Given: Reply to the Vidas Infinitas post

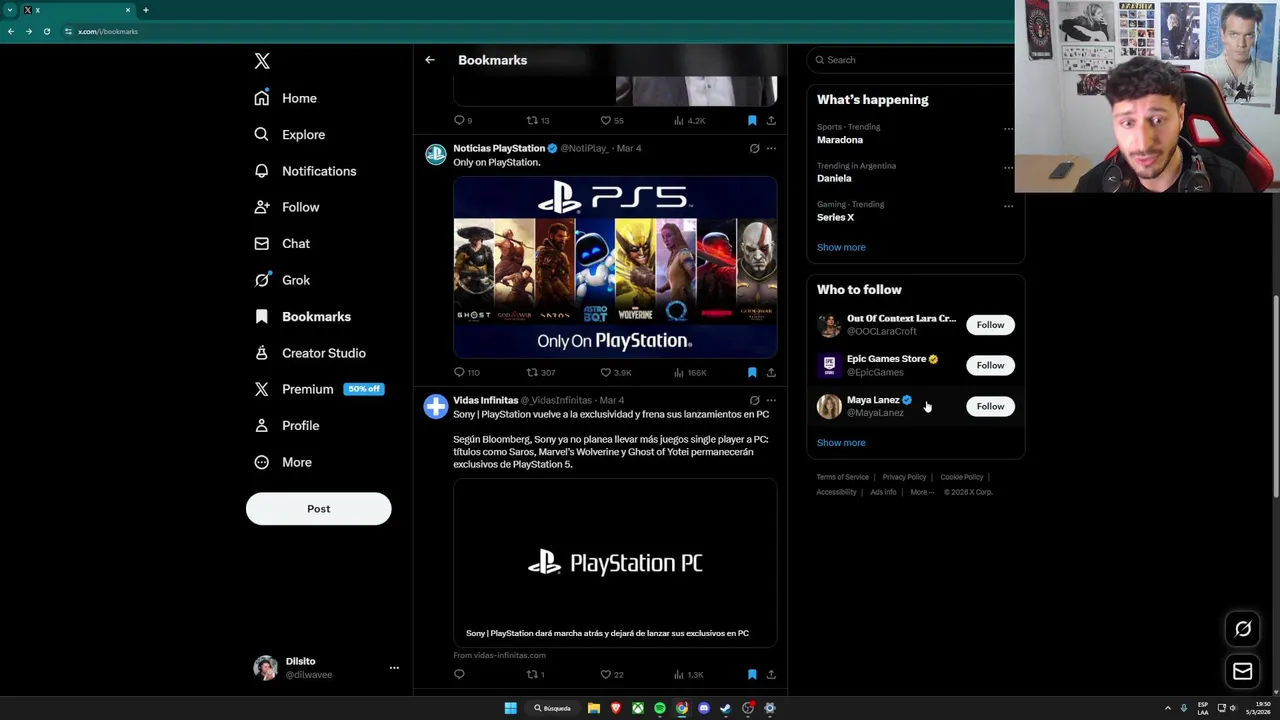Looking at the screenshot, I should coord(460,674).
